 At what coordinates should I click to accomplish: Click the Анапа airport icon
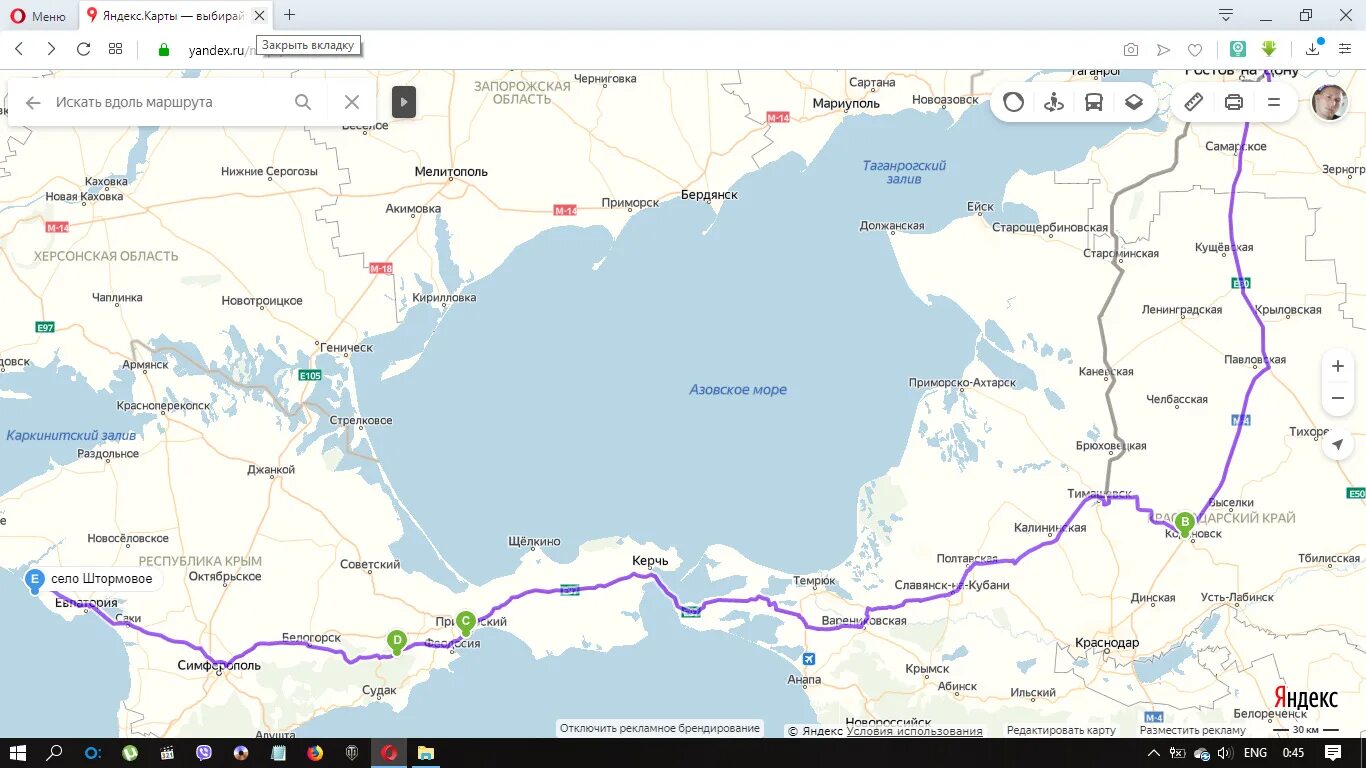(808, 659)
